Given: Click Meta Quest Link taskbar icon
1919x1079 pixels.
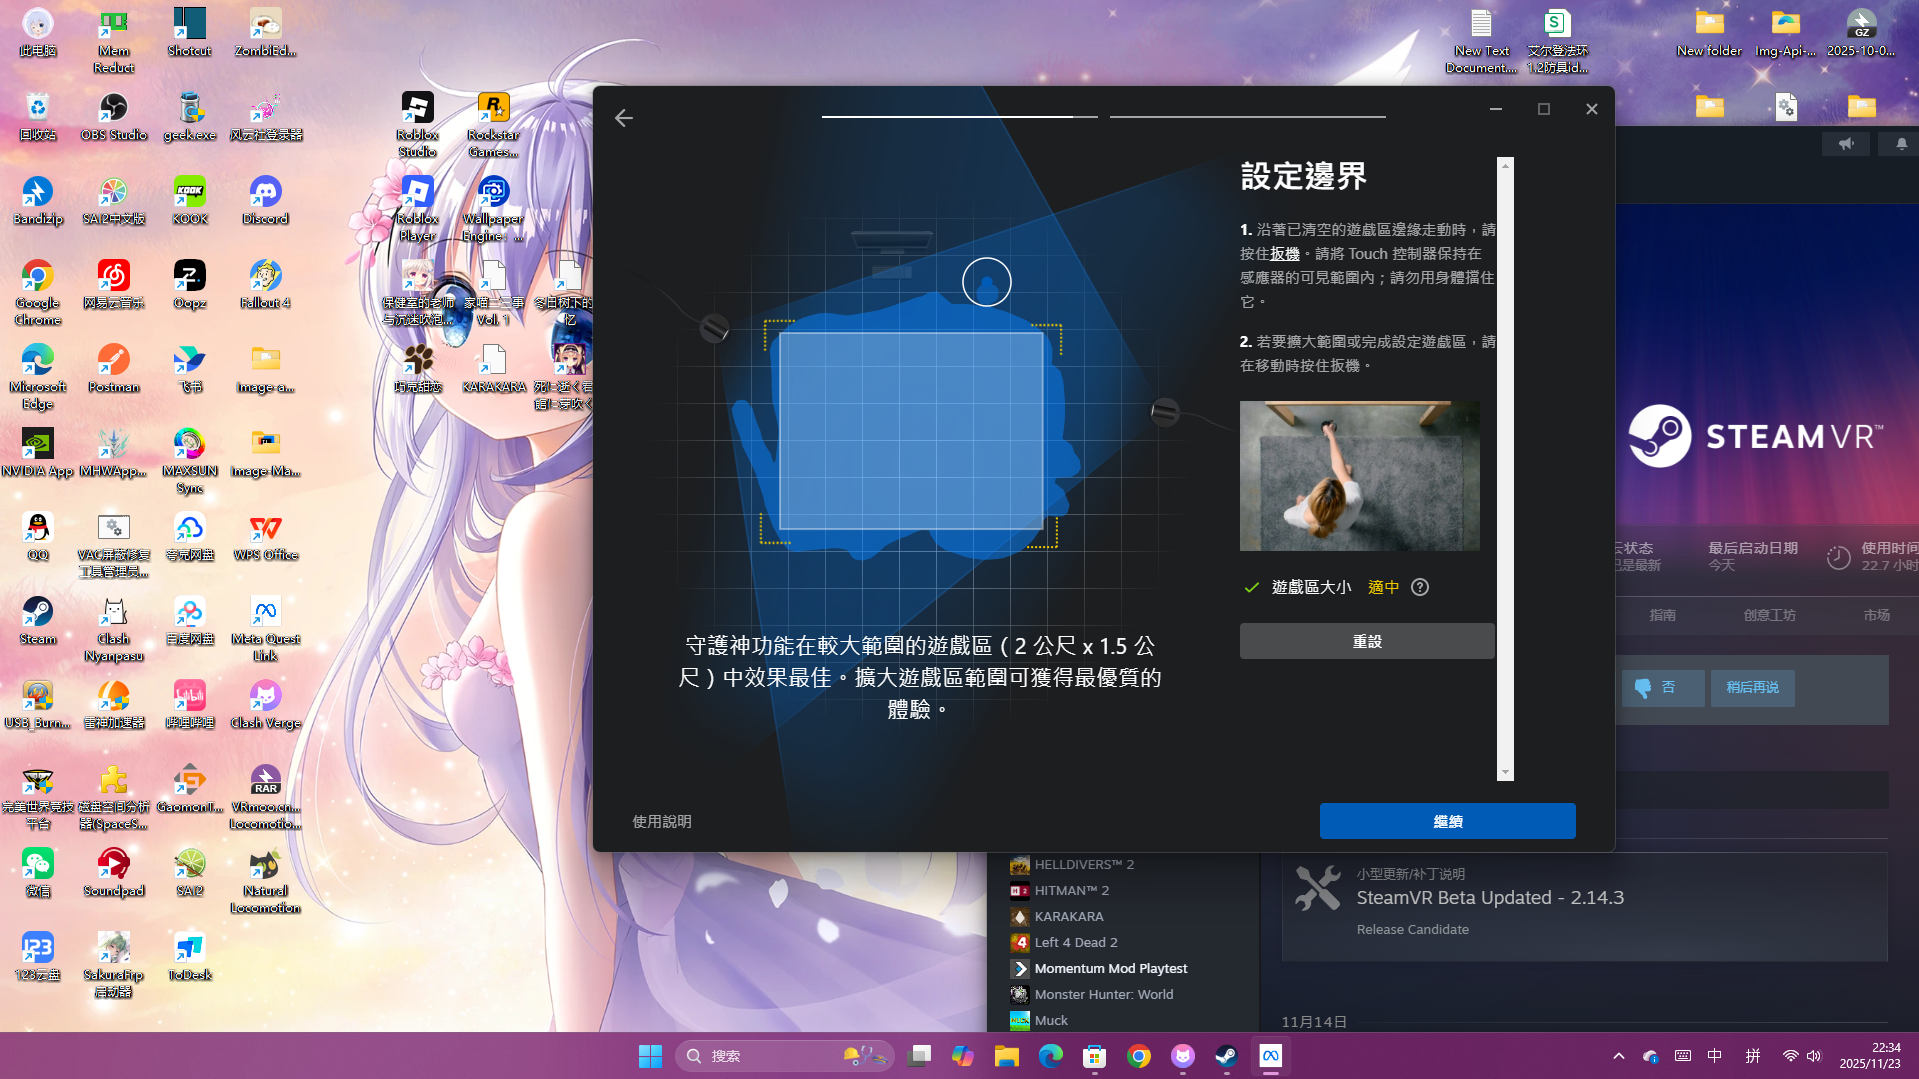Looking at the screenshot, I should (1270, 1056).
